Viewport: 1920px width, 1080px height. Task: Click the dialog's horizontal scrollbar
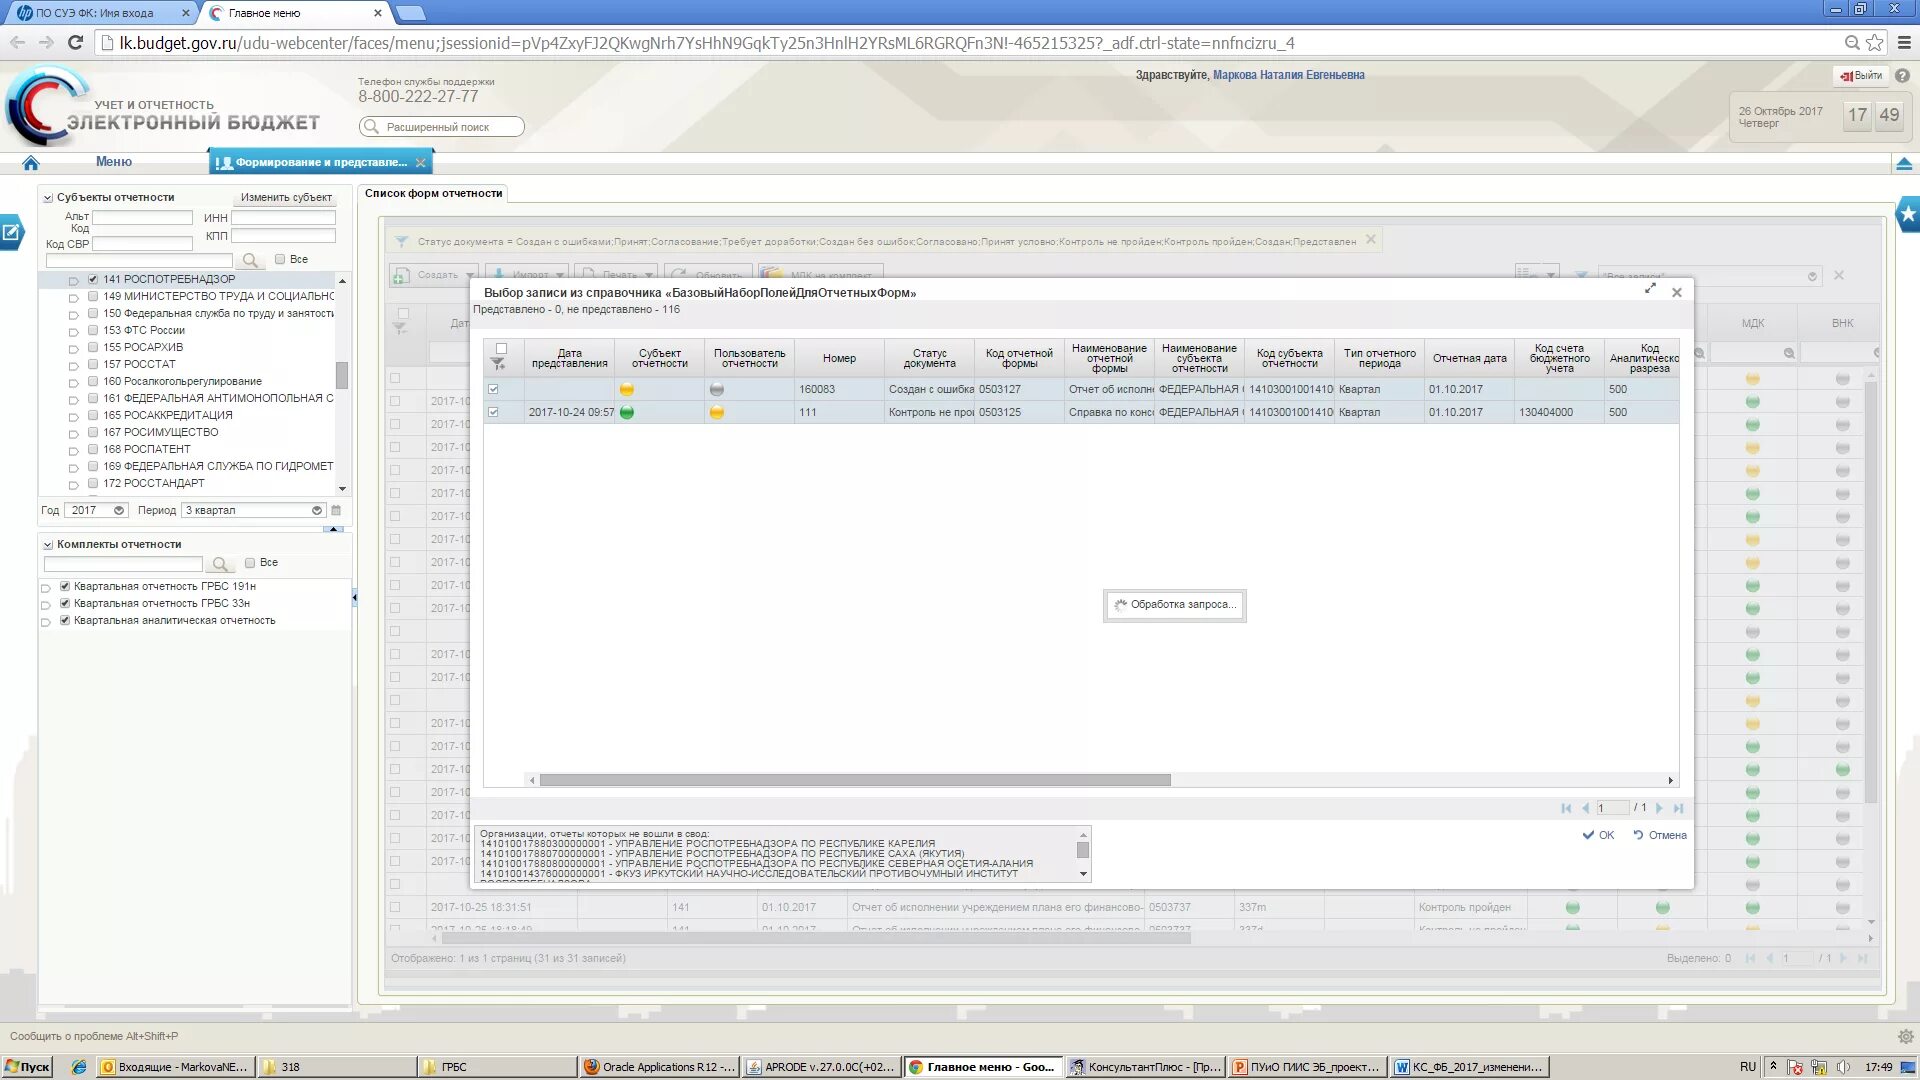854,781
